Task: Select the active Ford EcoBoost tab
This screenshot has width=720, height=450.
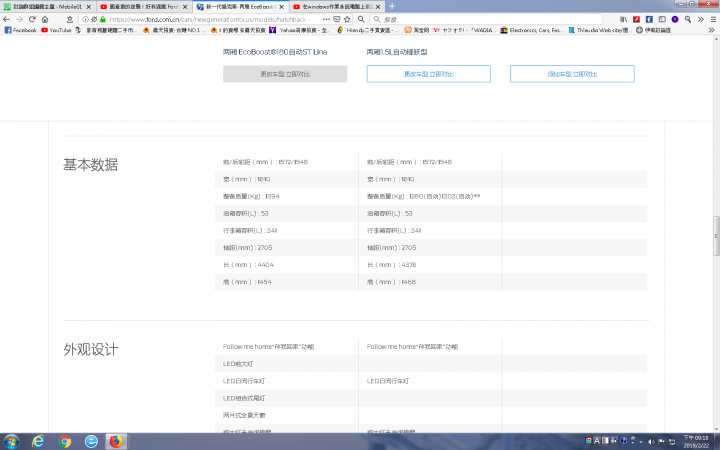Action: 241,6
